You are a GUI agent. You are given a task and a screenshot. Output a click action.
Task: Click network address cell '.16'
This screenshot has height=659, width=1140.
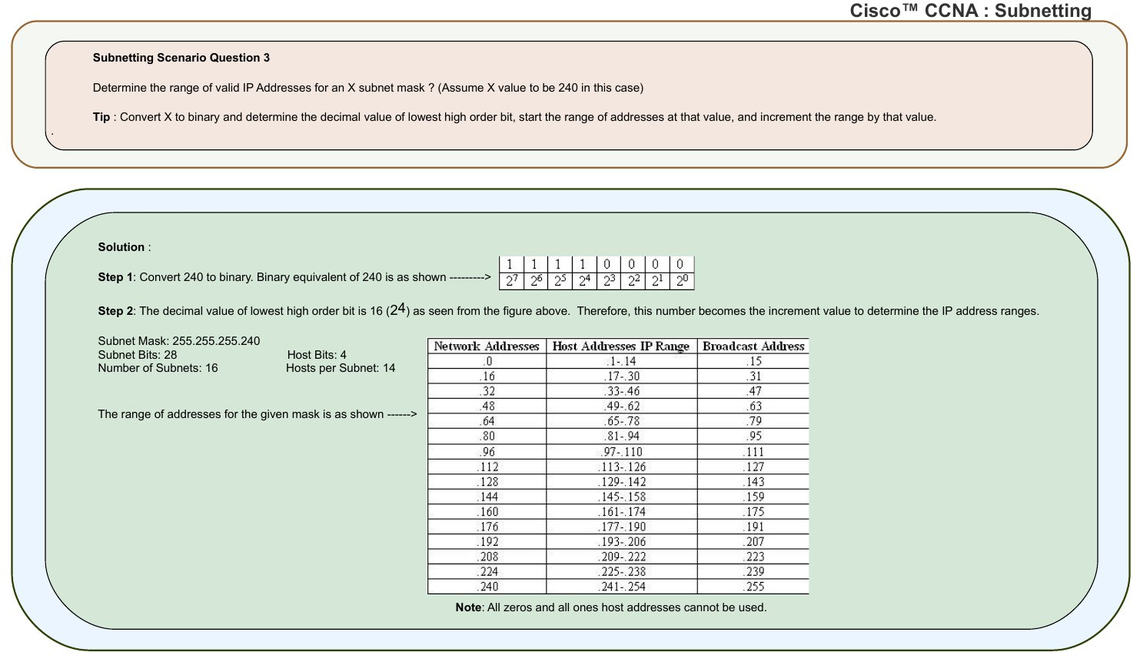point(487,377)
